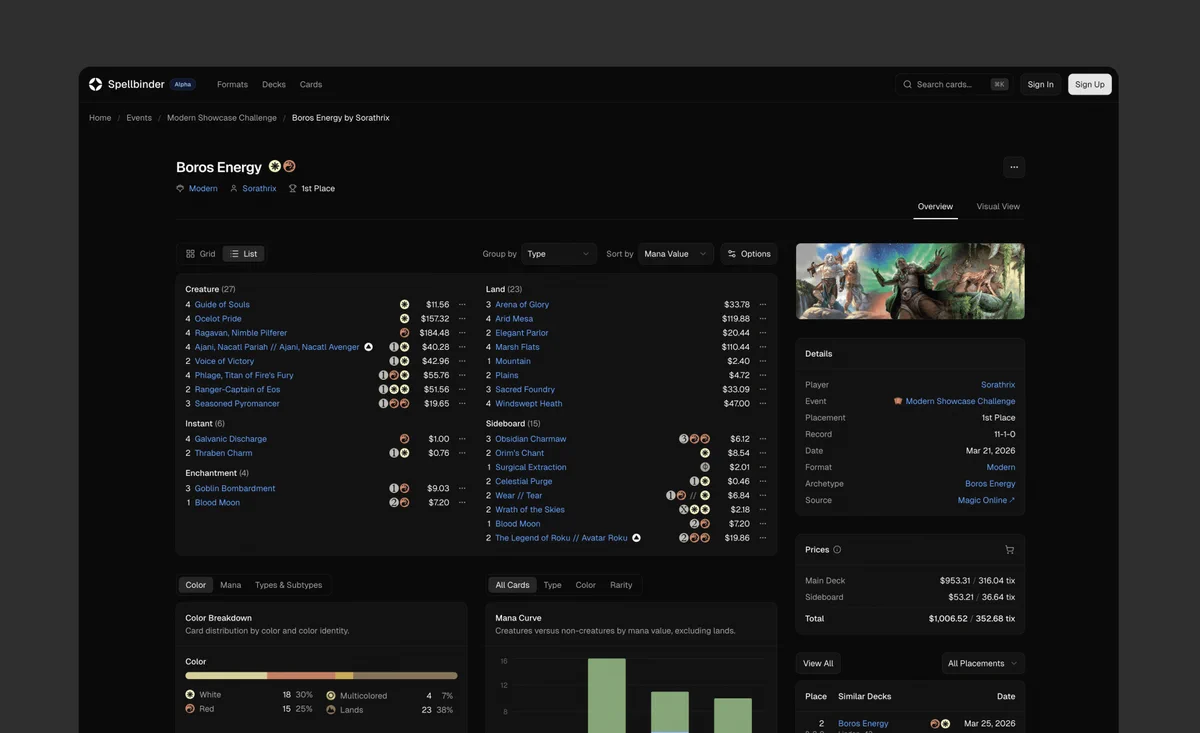The width and height of the screenshot is (1200, 733).
Task: Click the lands segment of color bar
Action: point(406,676)
